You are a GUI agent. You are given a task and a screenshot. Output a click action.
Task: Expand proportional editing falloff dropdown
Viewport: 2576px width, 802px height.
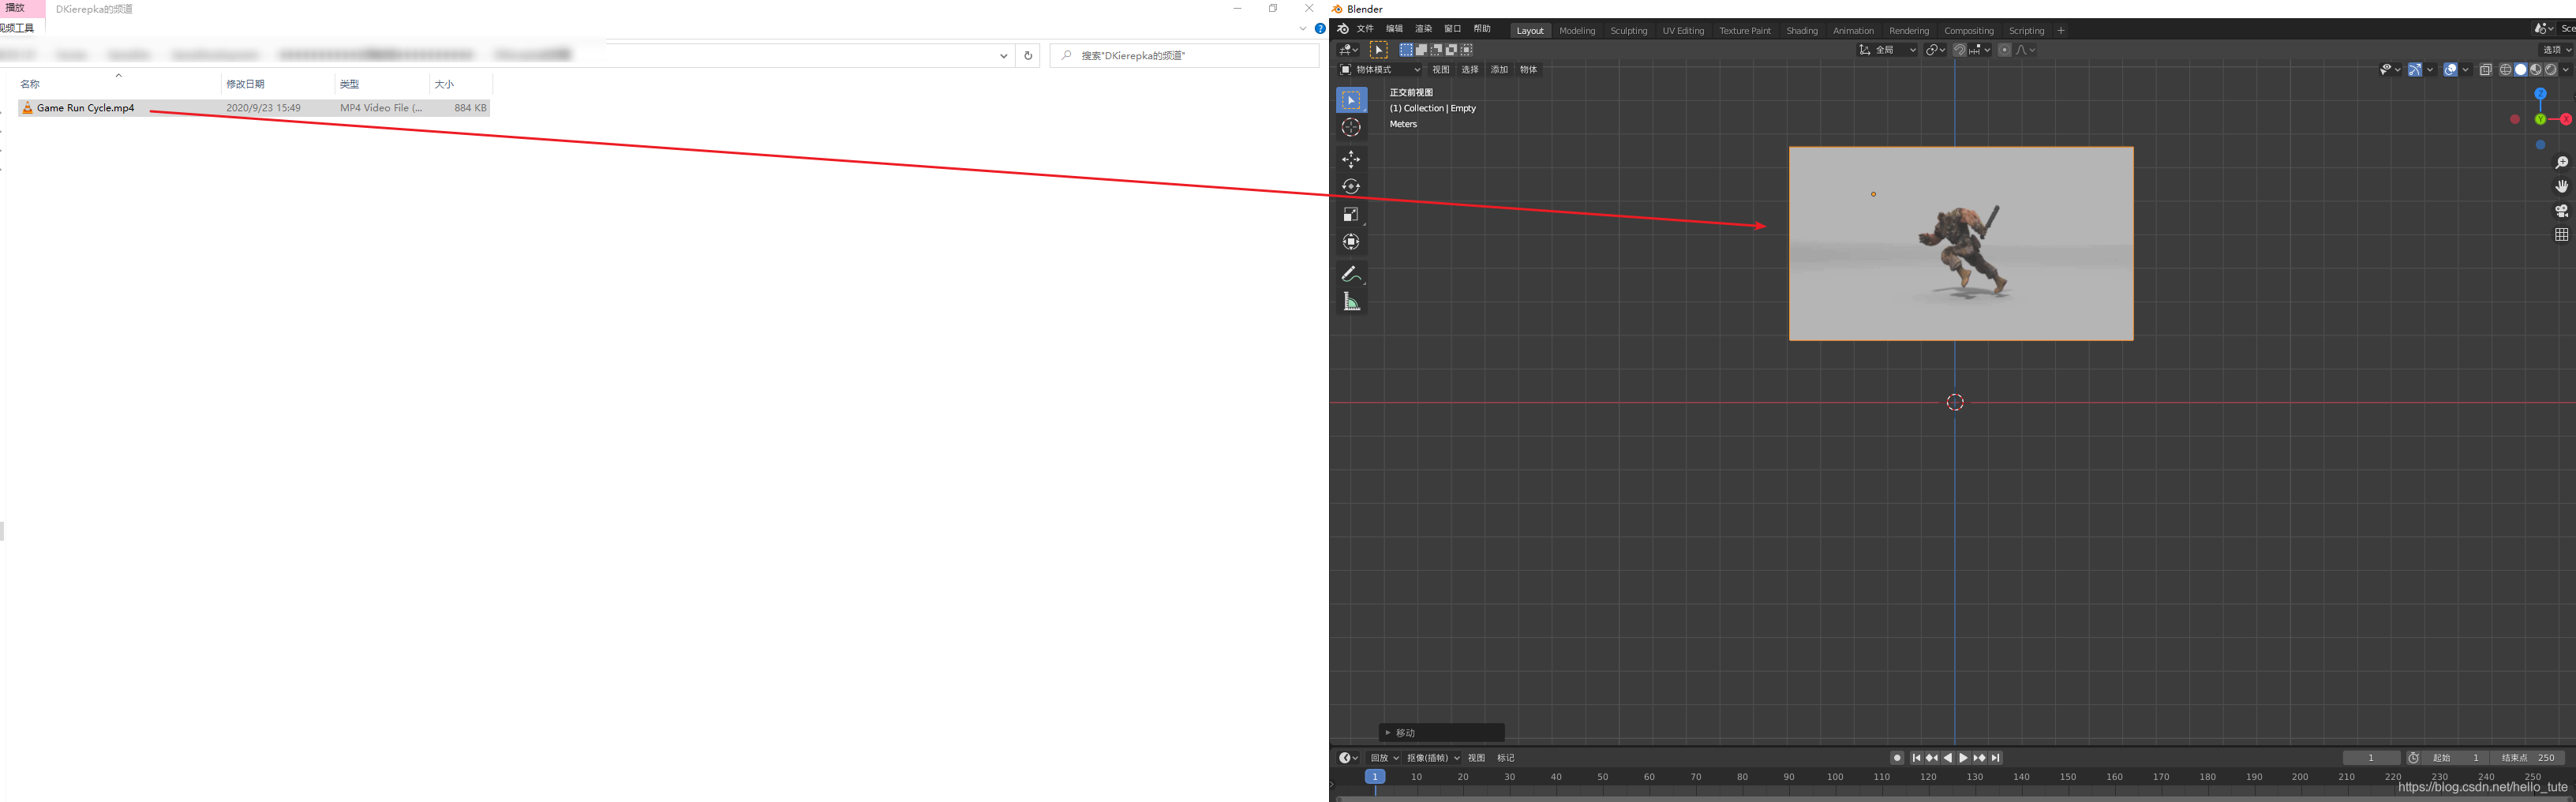[2025, 50]
